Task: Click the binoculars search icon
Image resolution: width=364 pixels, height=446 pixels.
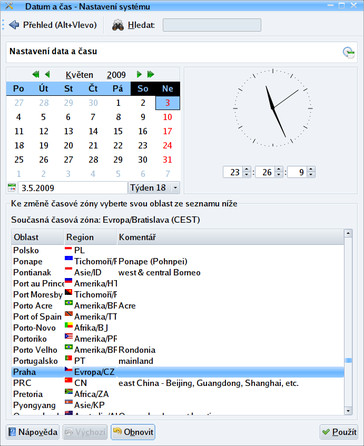Action: pos(118,25)
